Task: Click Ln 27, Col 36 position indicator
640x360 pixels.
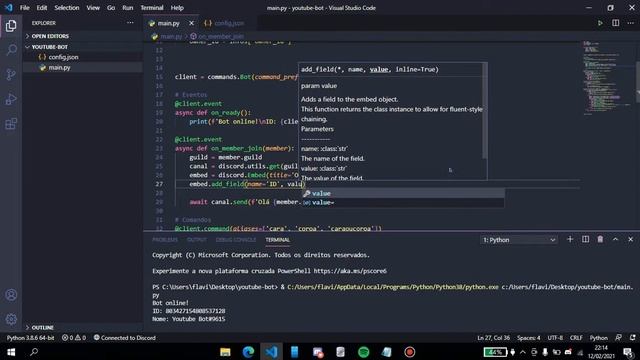Action: (493, 338)
